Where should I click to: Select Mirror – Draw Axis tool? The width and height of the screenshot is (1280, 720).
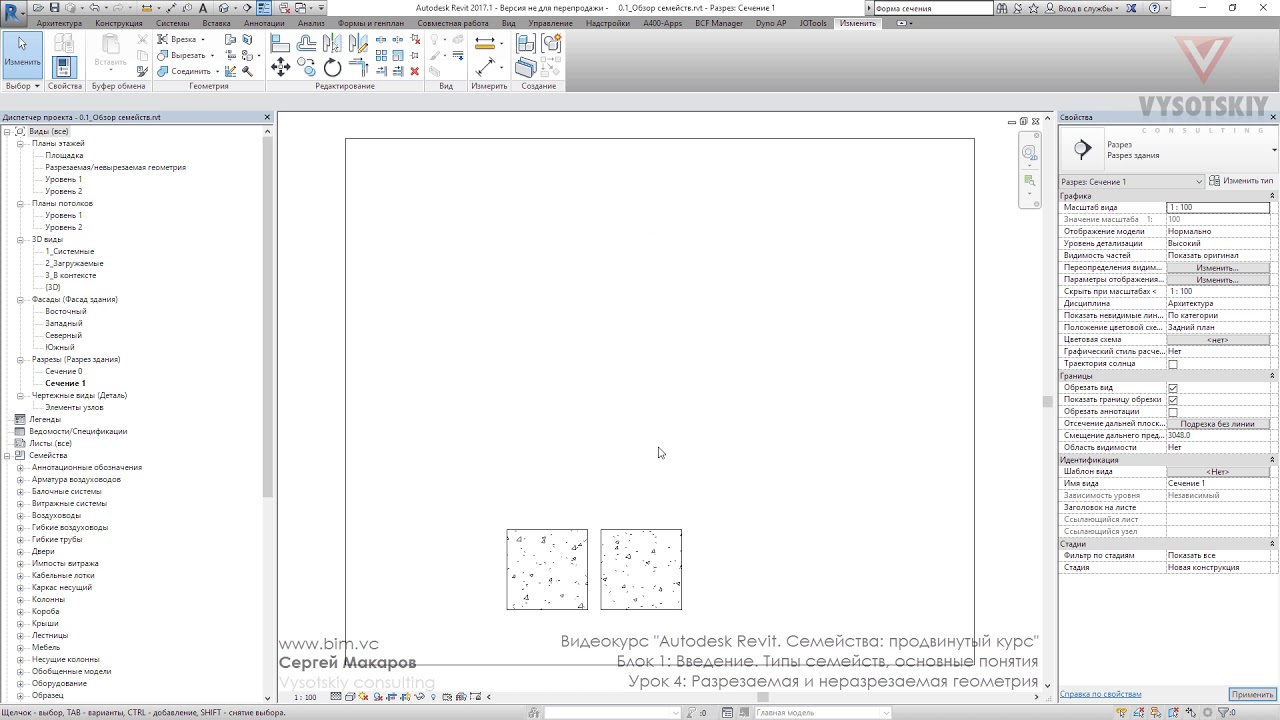tap(359, 43)
